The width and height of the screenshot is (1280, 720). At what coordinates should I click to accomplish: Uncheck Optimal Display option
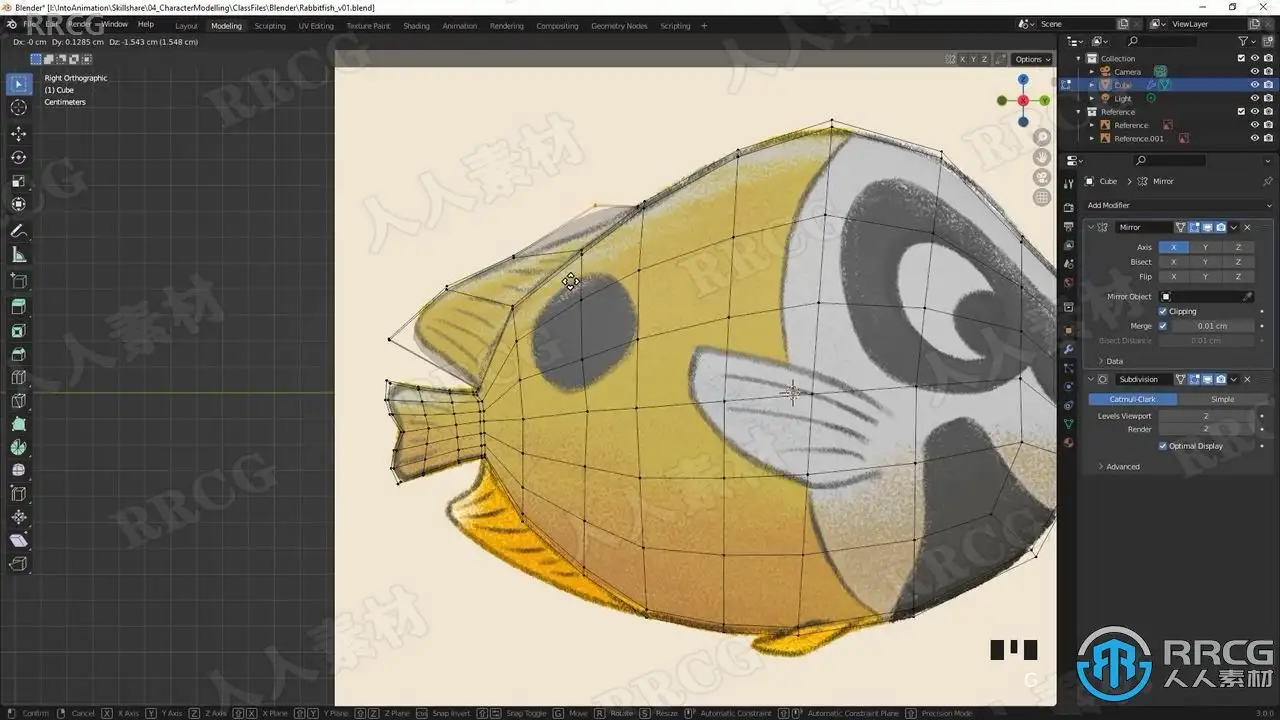click(x=1162, y=446)
